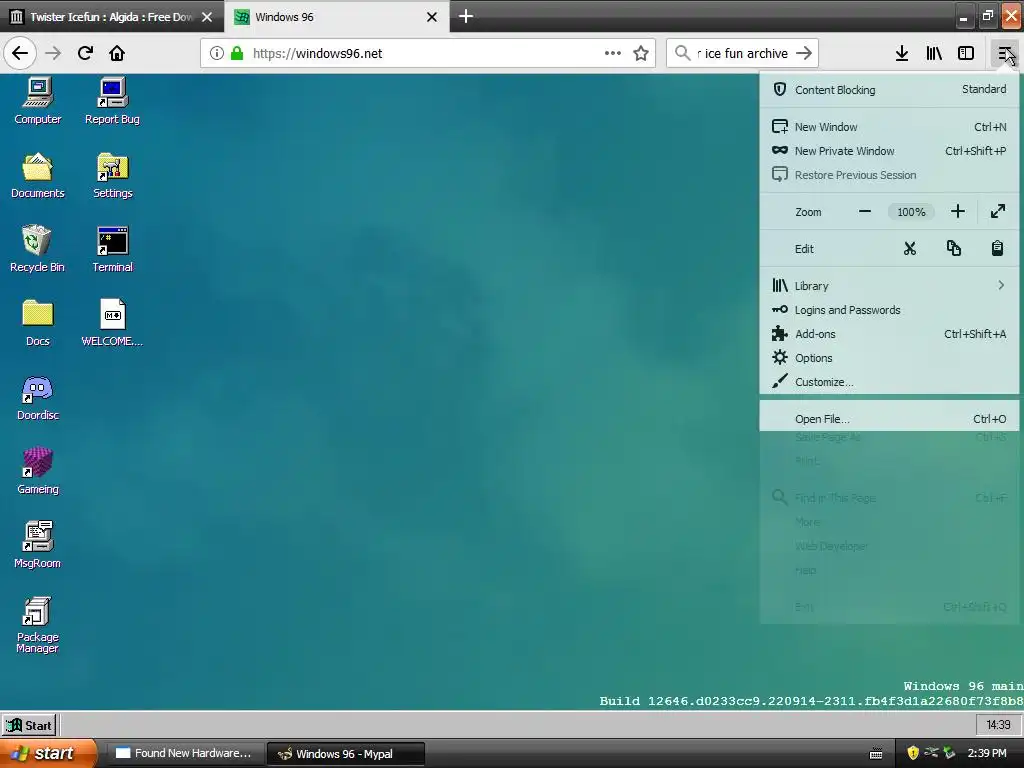The height and width of the screenshot is (768, 1024).
Task: Select Customize... menu entry
Action: click(889, 382)
